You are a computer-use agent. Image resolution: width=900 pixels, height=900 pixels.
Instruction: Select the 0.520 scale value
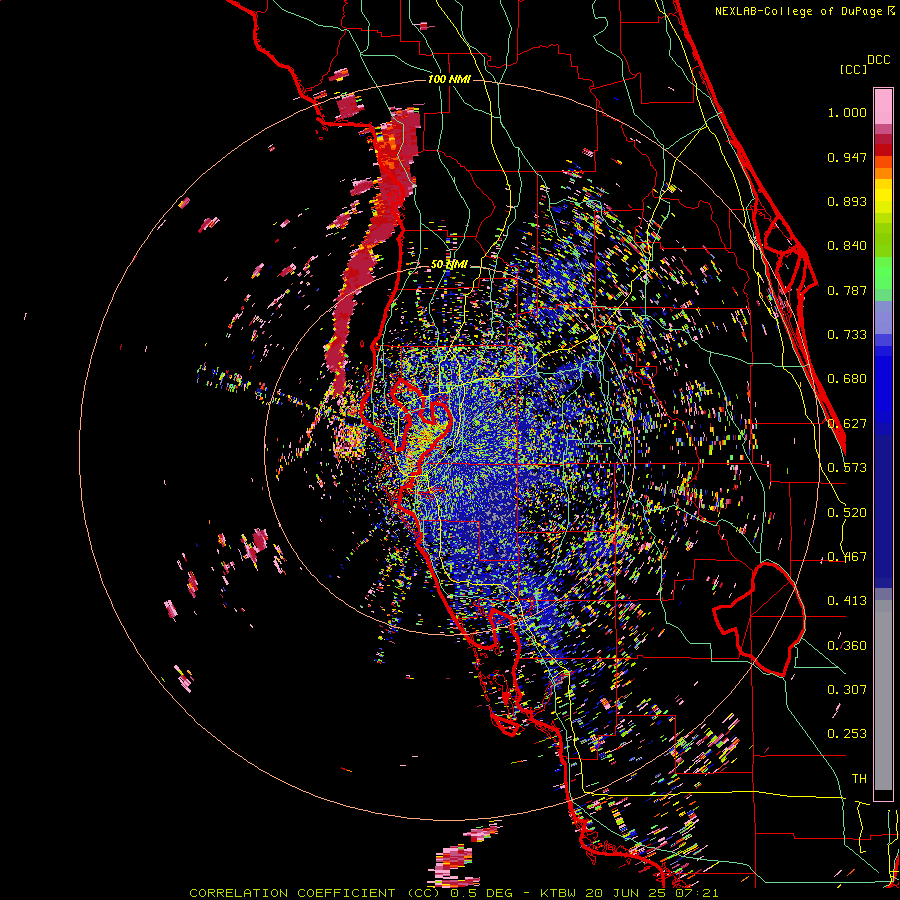point(847,513)
